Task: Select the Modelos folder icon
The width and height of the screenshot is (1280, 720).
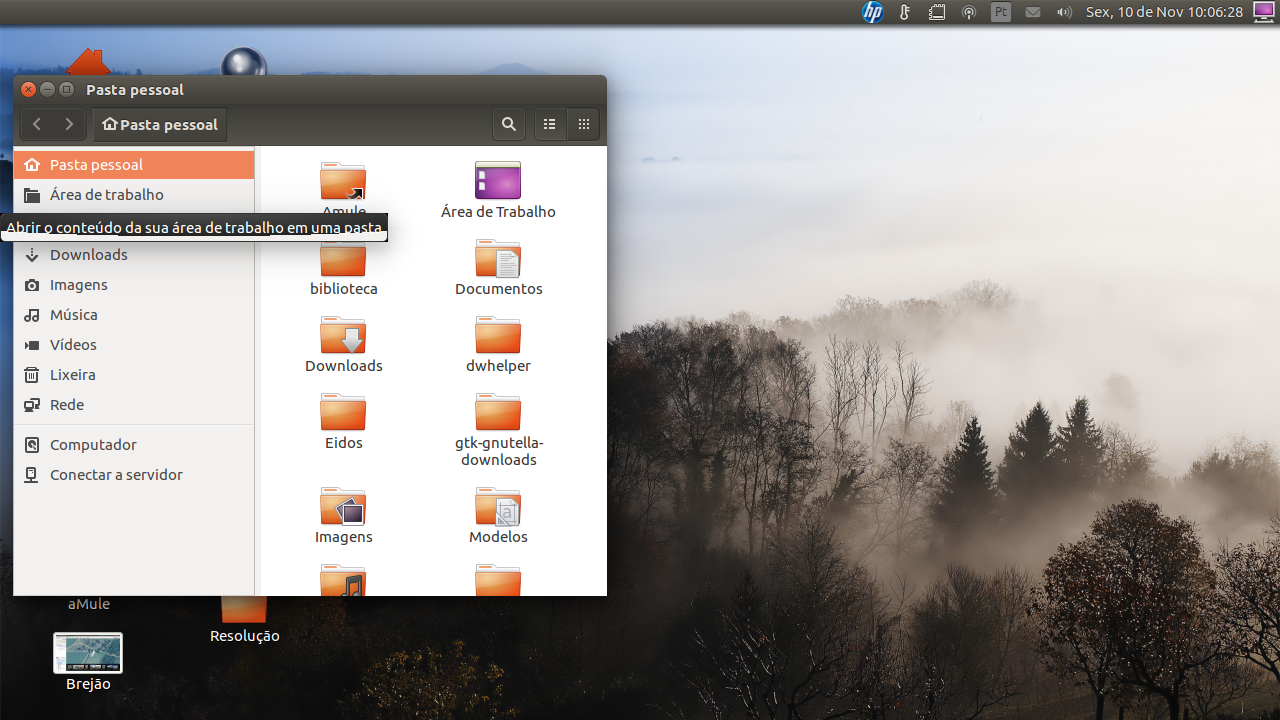Action: coord(498,507)
